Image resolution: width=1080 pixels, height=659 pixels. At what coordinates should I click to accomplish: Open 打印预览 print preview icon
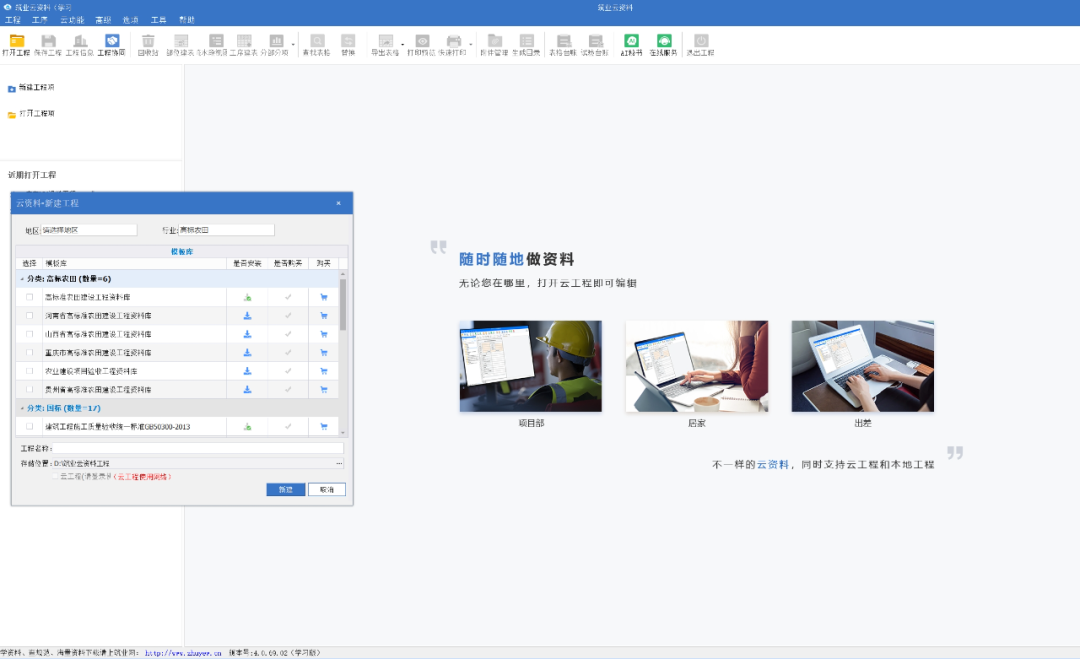[x=422, y=45]
